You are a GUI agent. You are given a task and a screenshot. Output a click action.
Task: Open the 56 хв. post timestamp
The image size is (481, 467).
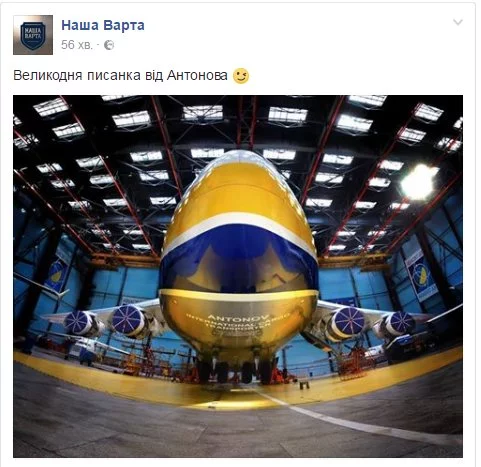click(x=77, y=45)
